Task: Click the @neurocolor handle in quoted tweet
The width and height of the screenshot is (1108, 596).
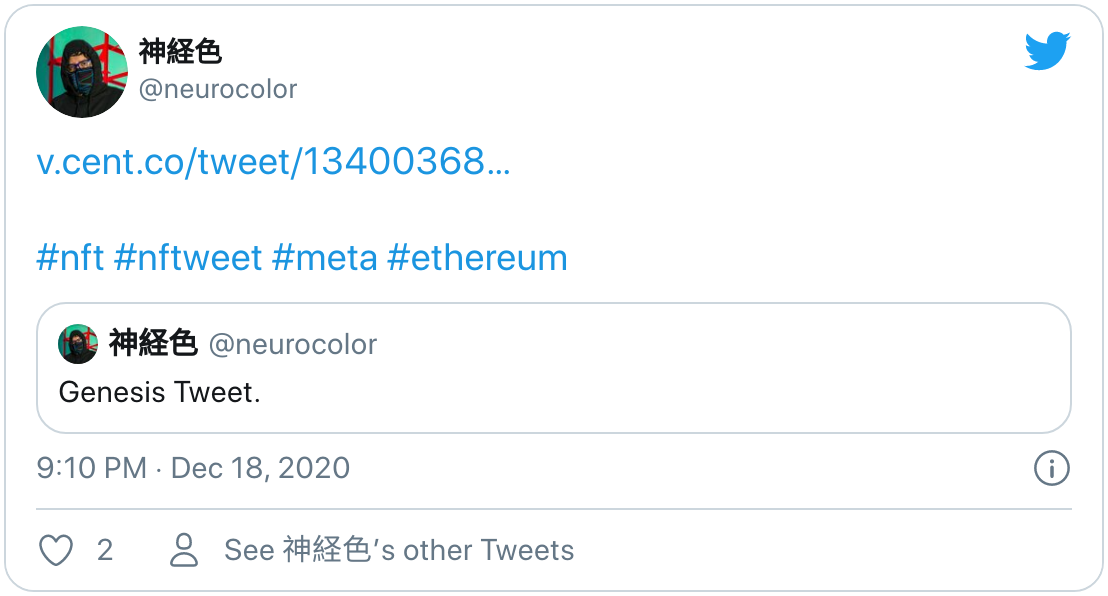Action: coord(293,344)
